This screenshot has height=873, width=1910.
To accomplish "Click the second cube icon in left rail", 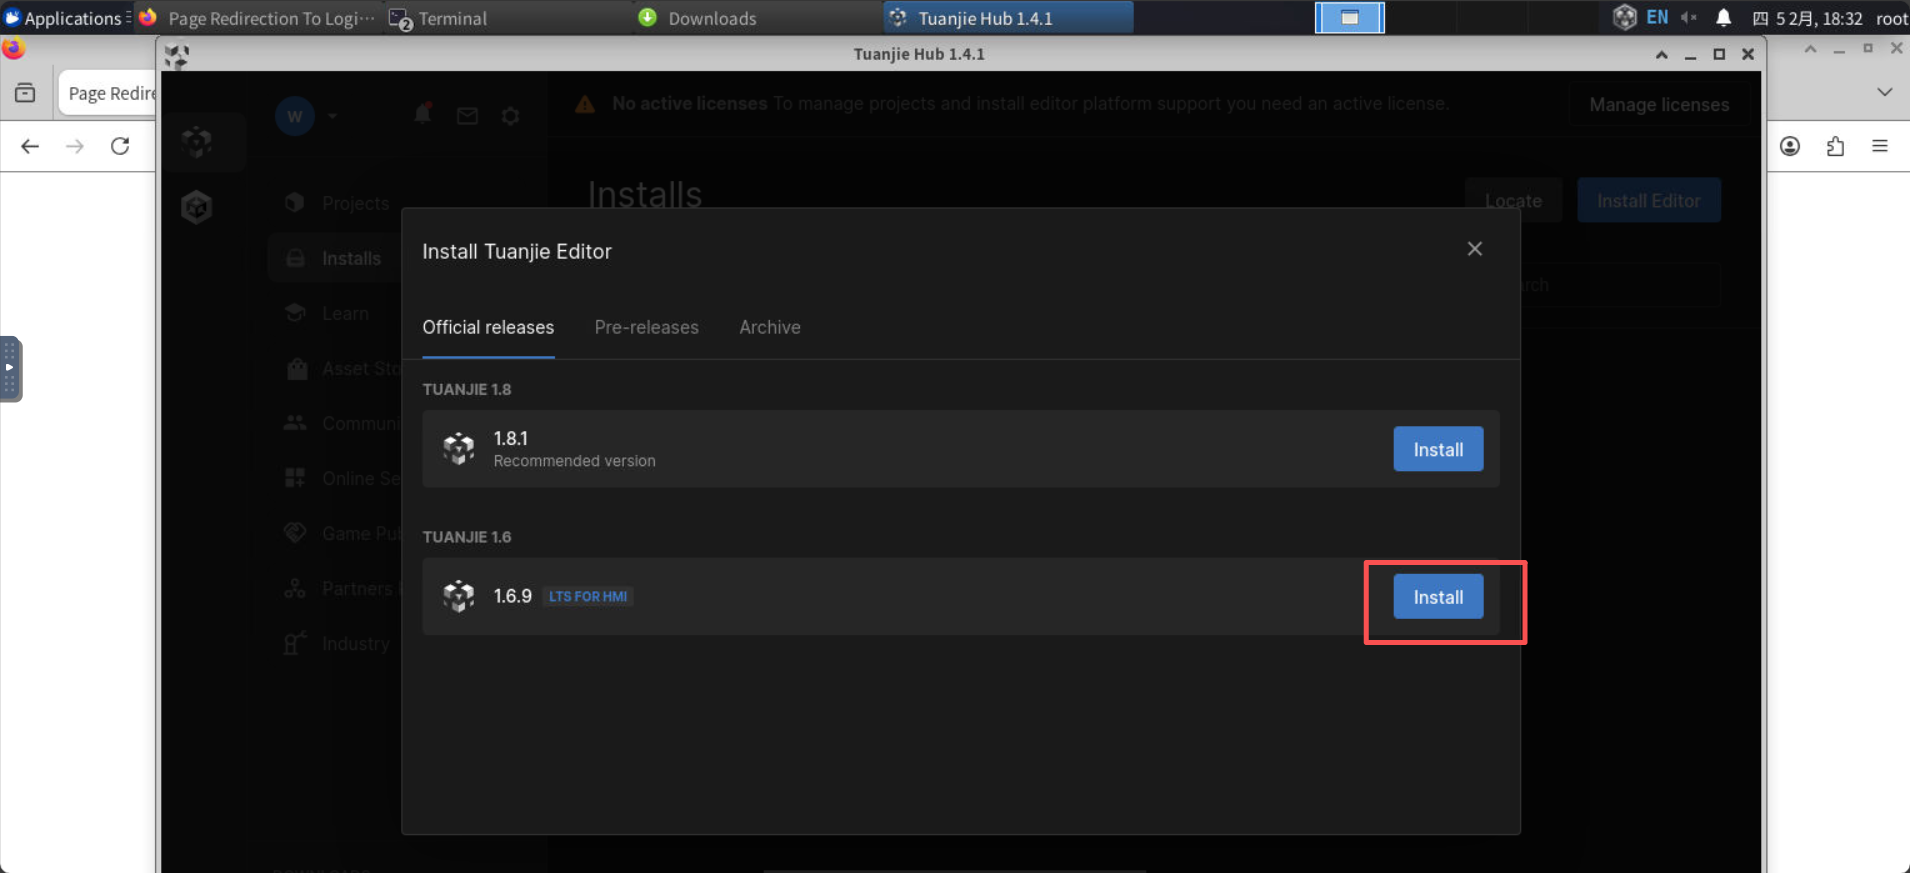I will [197, 207].
